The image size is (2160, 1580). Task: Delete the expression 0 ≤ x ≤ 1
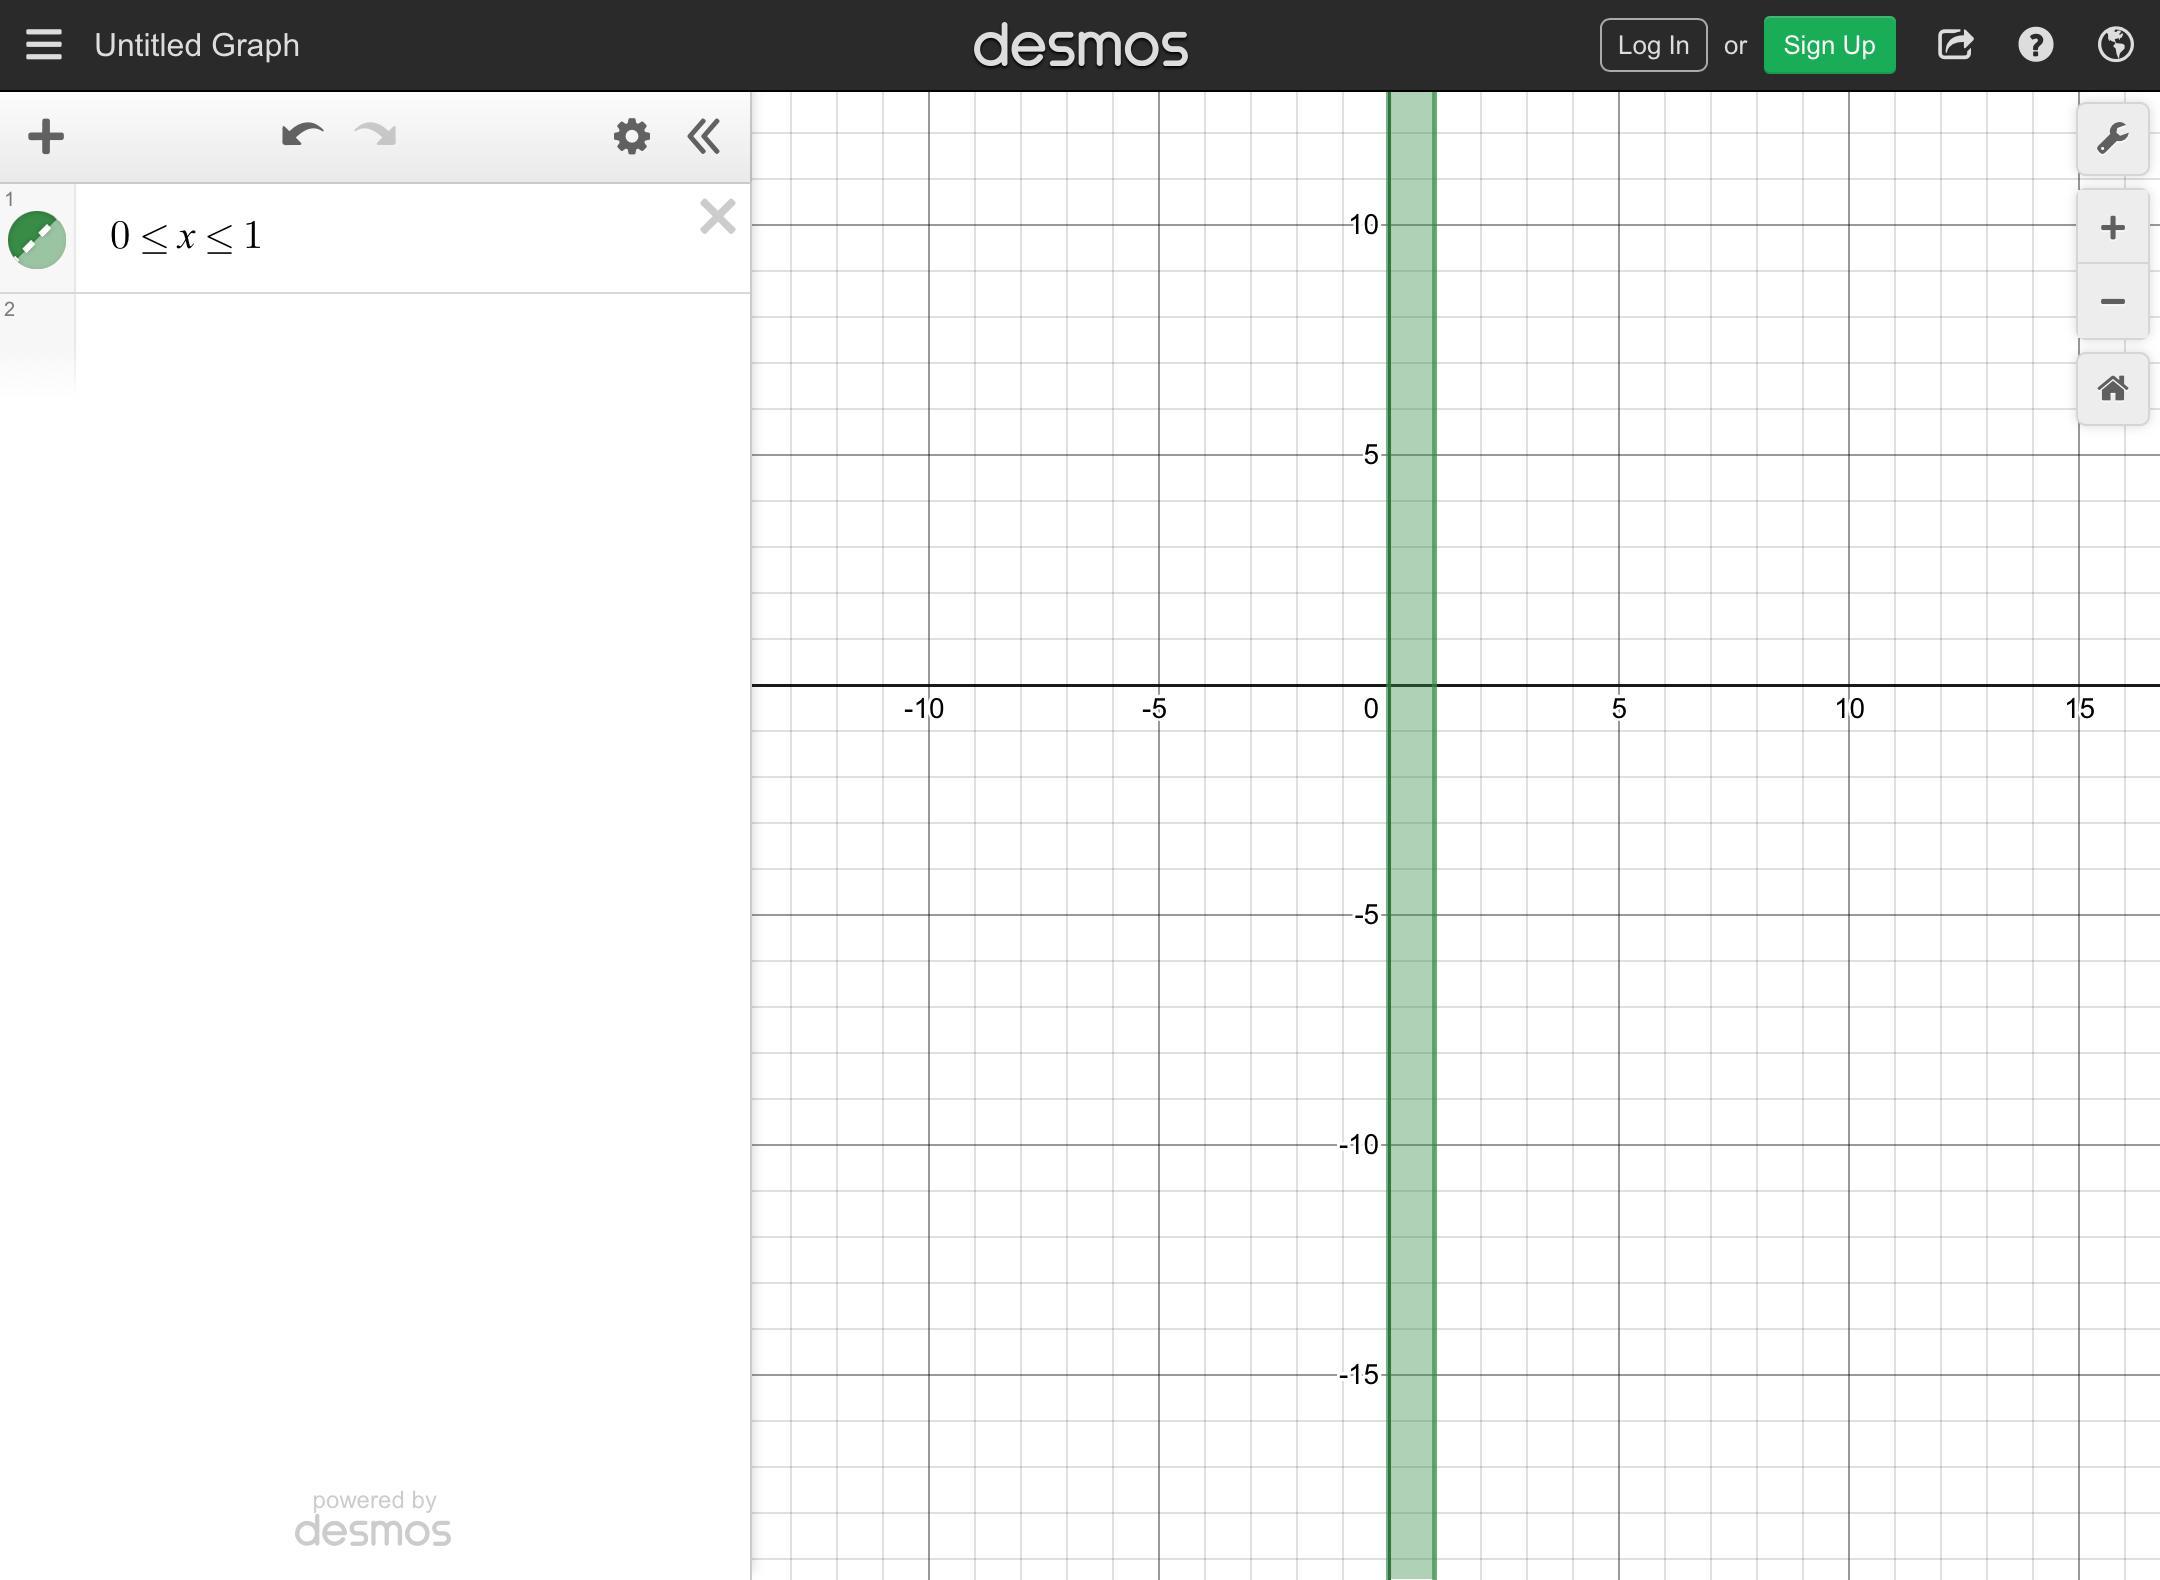coord(717,217)
